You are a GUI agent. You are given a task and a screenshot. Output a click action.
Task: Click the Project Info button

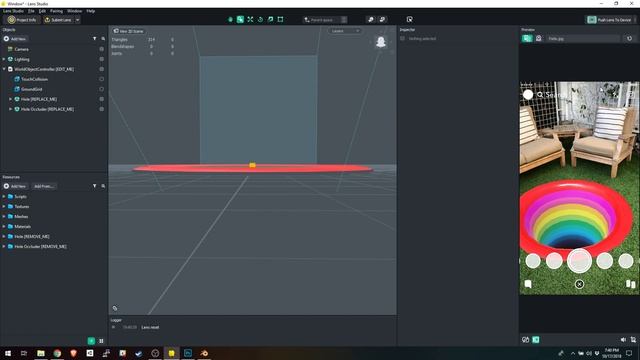[x=23, y=20]
